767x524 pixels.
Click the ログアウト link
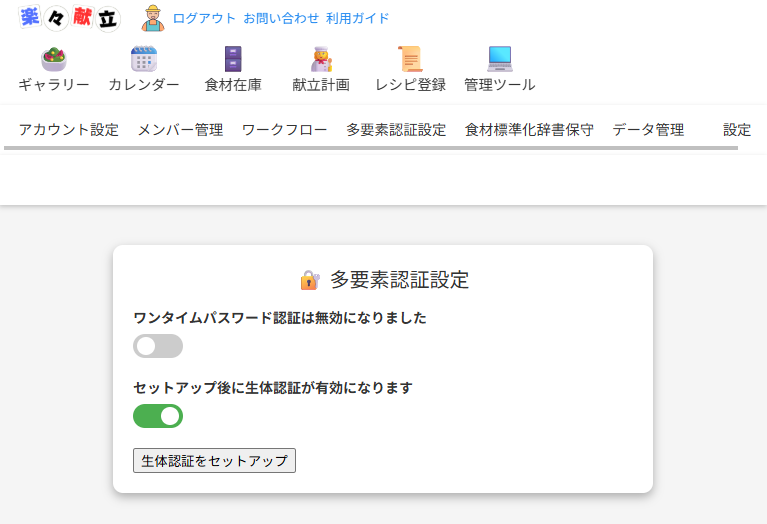click(x=204, y=18)
